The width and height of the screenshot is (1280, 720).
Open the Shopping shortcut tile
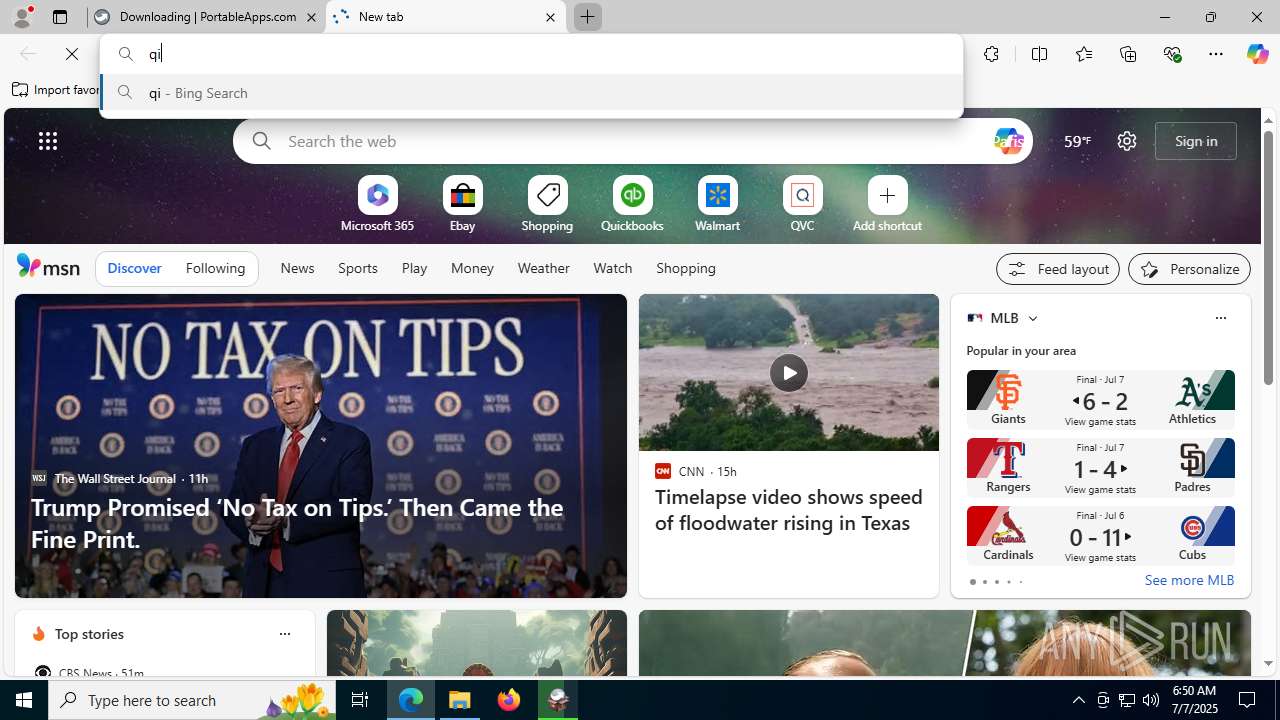pos(547,206)
